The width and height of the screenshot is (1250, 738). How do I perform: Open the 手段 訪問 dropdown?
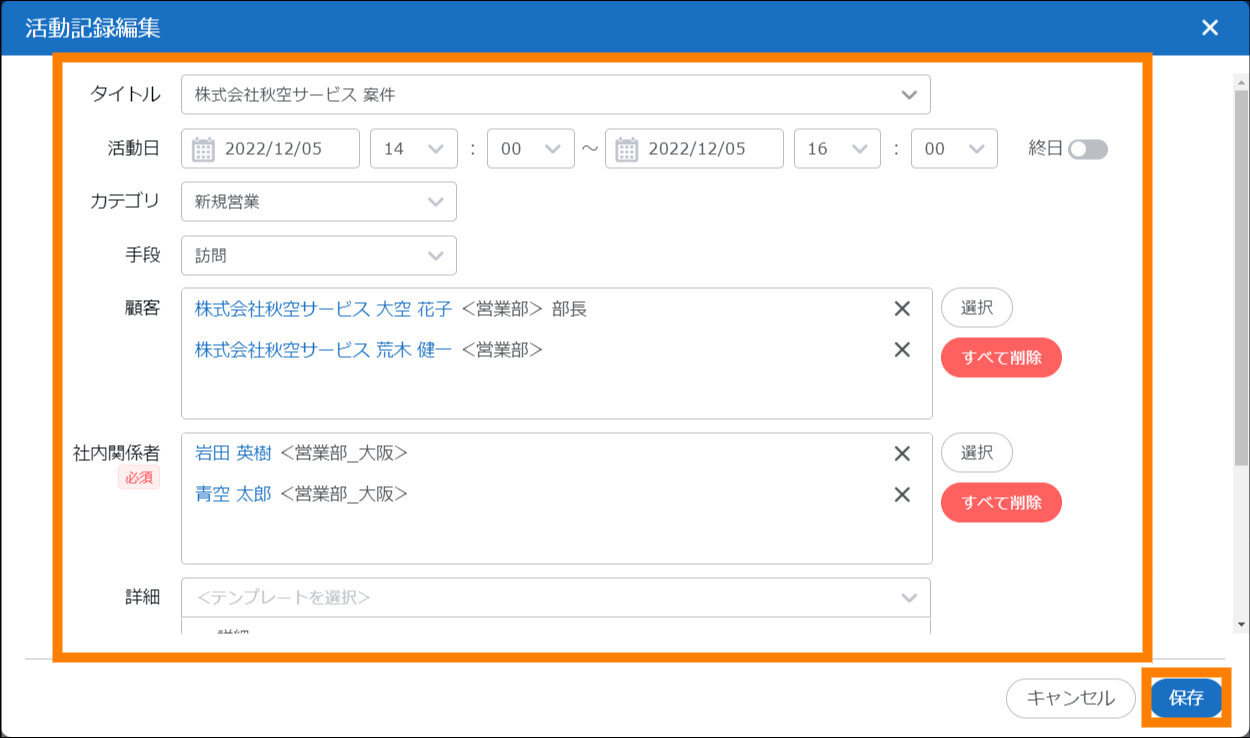[319, 256]
